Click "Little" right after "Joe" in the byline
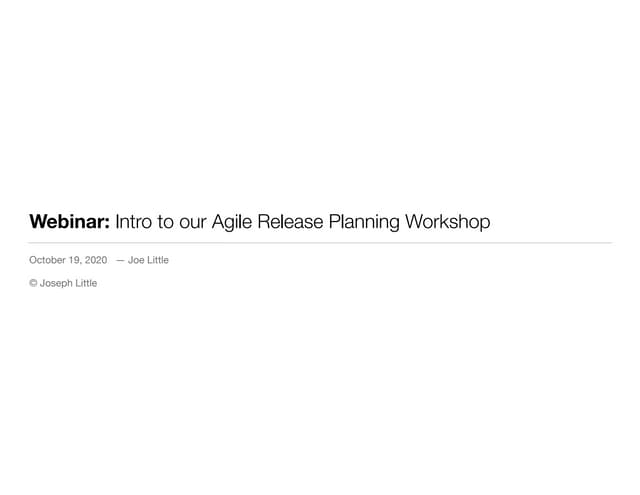640x495 pixels. coord(158,260)
